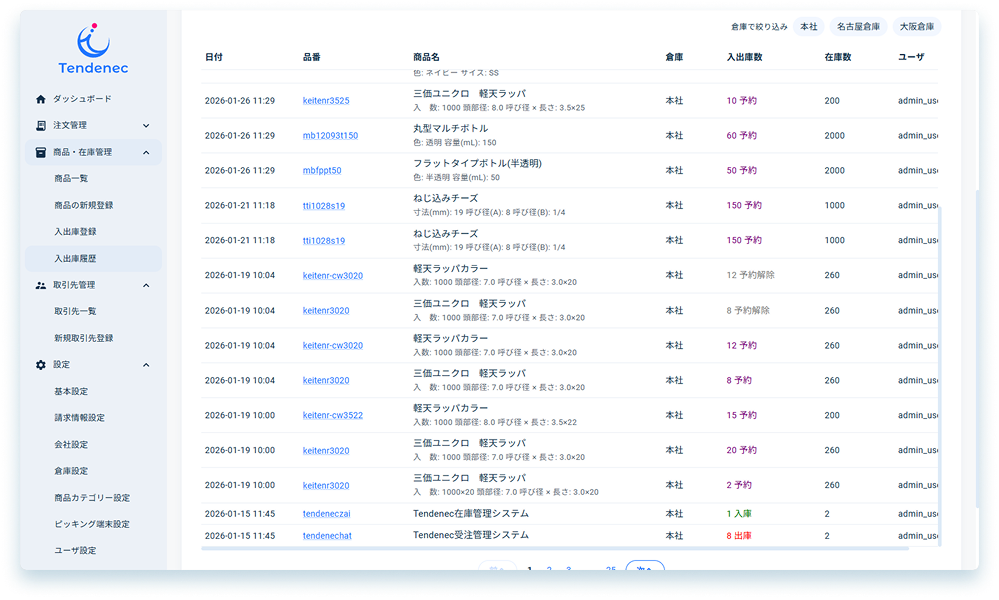Screen dimensions: 999x600
Task: Open product link keitenr3525
Action: pyautogui.click(x=326, y=101)
